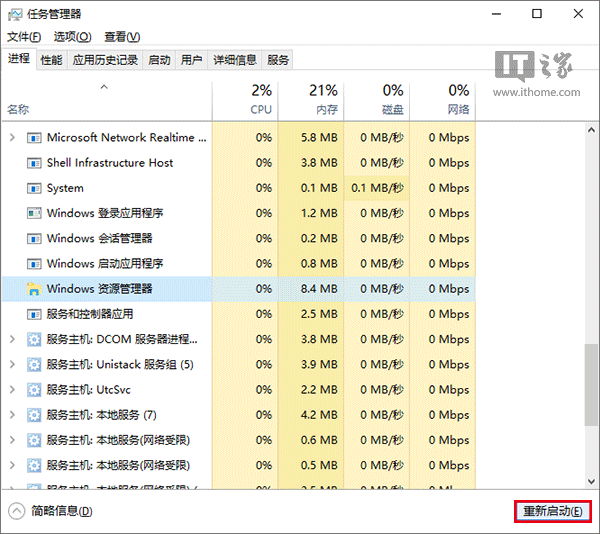Sort by the CPU column header
The width and height of the screenshot is (600, 534).
(x=245, y=100)
